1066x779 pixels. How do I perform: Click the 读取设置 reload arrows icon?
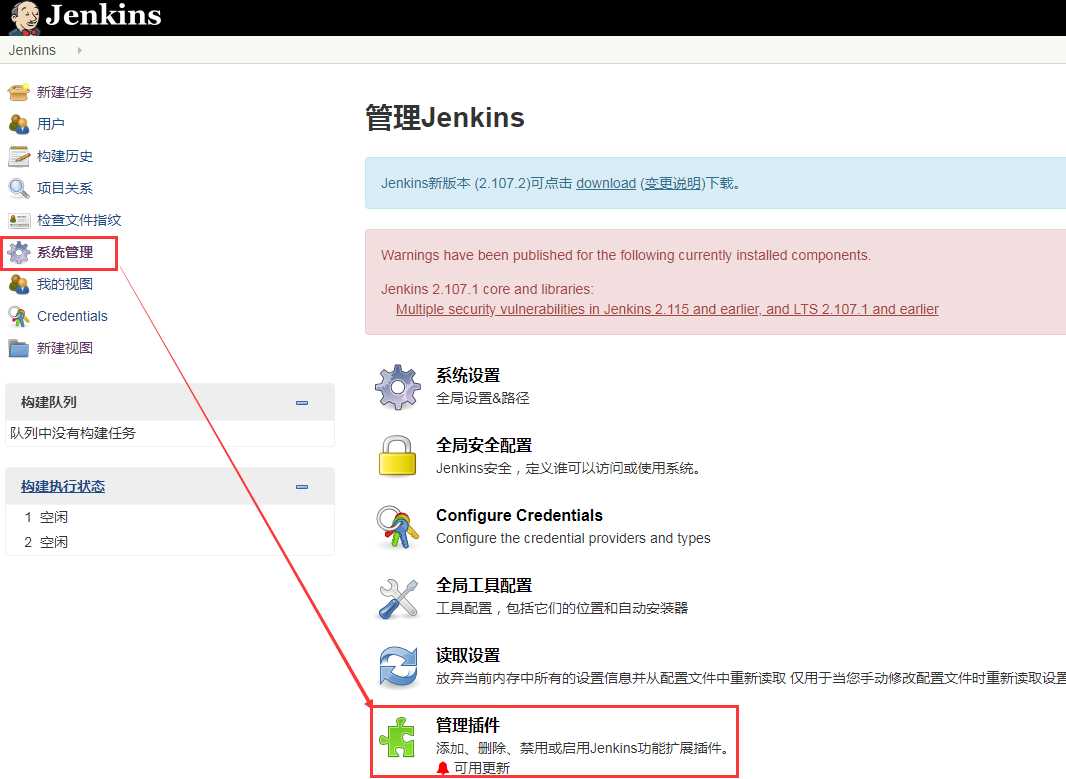point(398,666)
